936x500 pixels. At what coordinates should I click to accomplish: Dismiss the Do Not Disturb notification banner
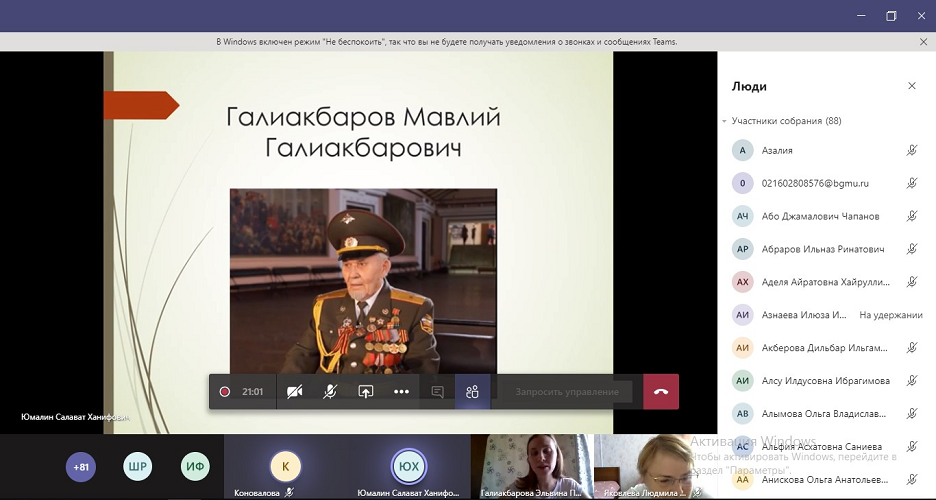click(x=923, y=42)
